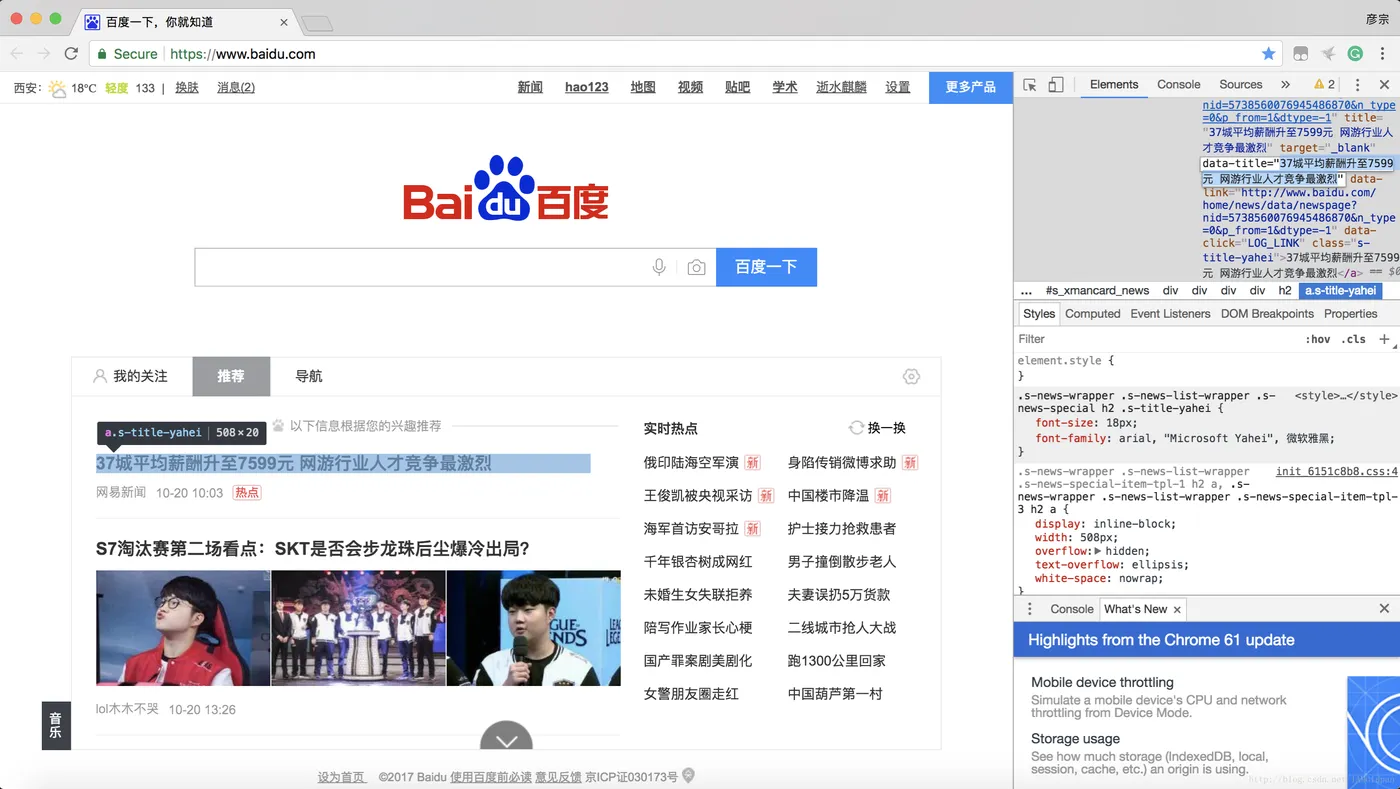Viewport: 1400px width, 789px height.
Task: Toggle the device toolbar icon in DevTools
Action: point(1056,85)
